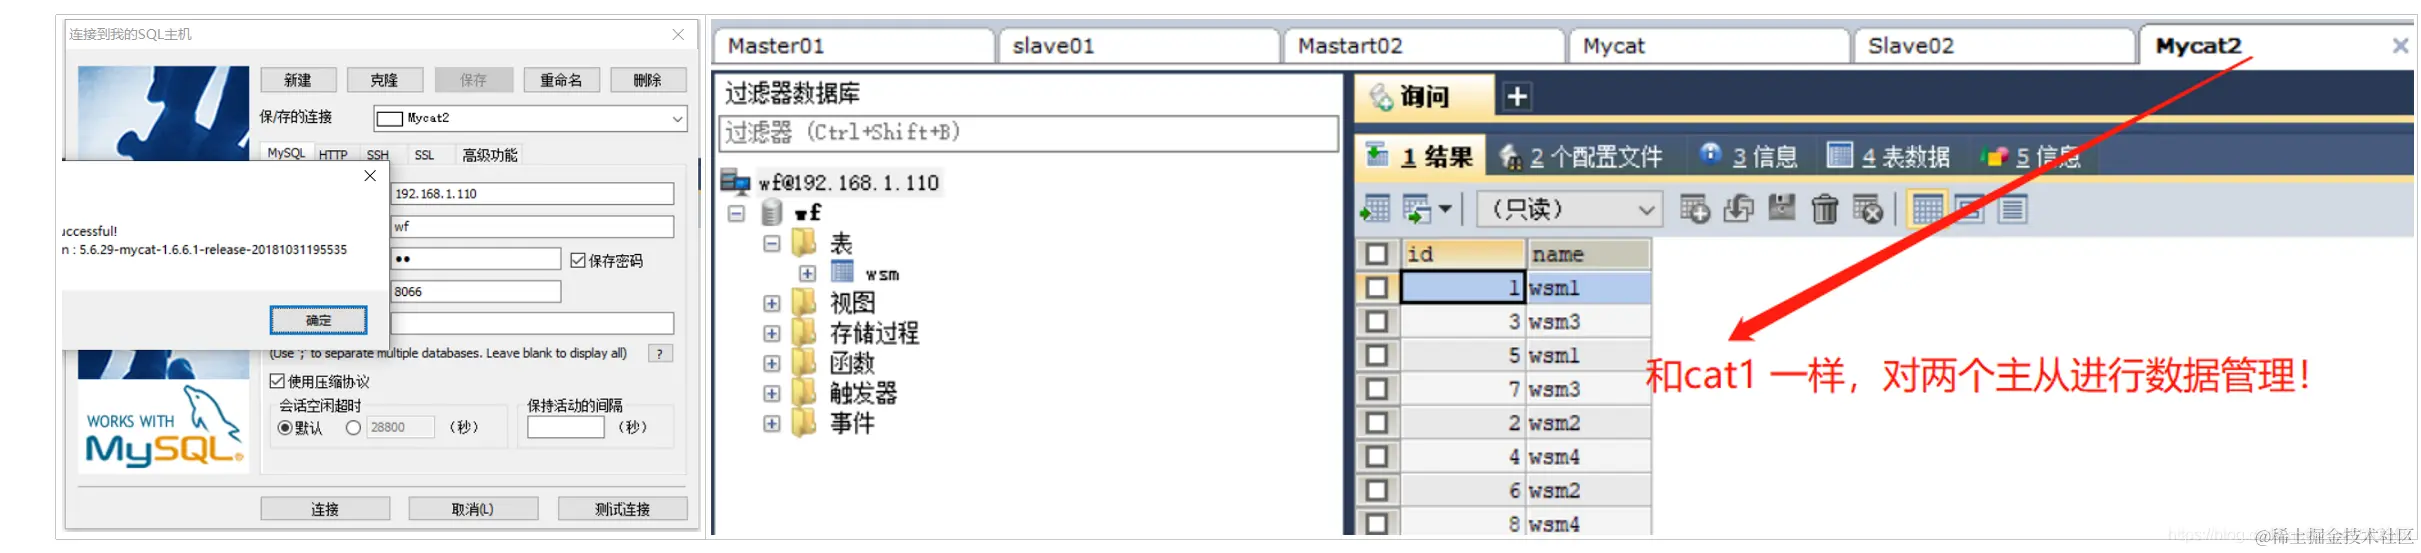Click the trash can delete row icon
The image size is (2421, 553).
(x=1825, y=209)
